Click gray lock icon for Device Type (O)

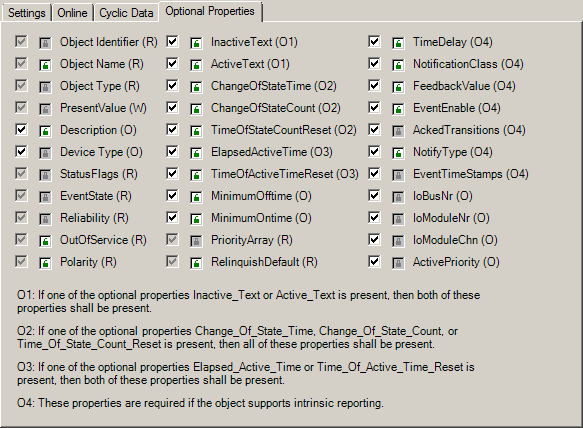tap(45, 153)
